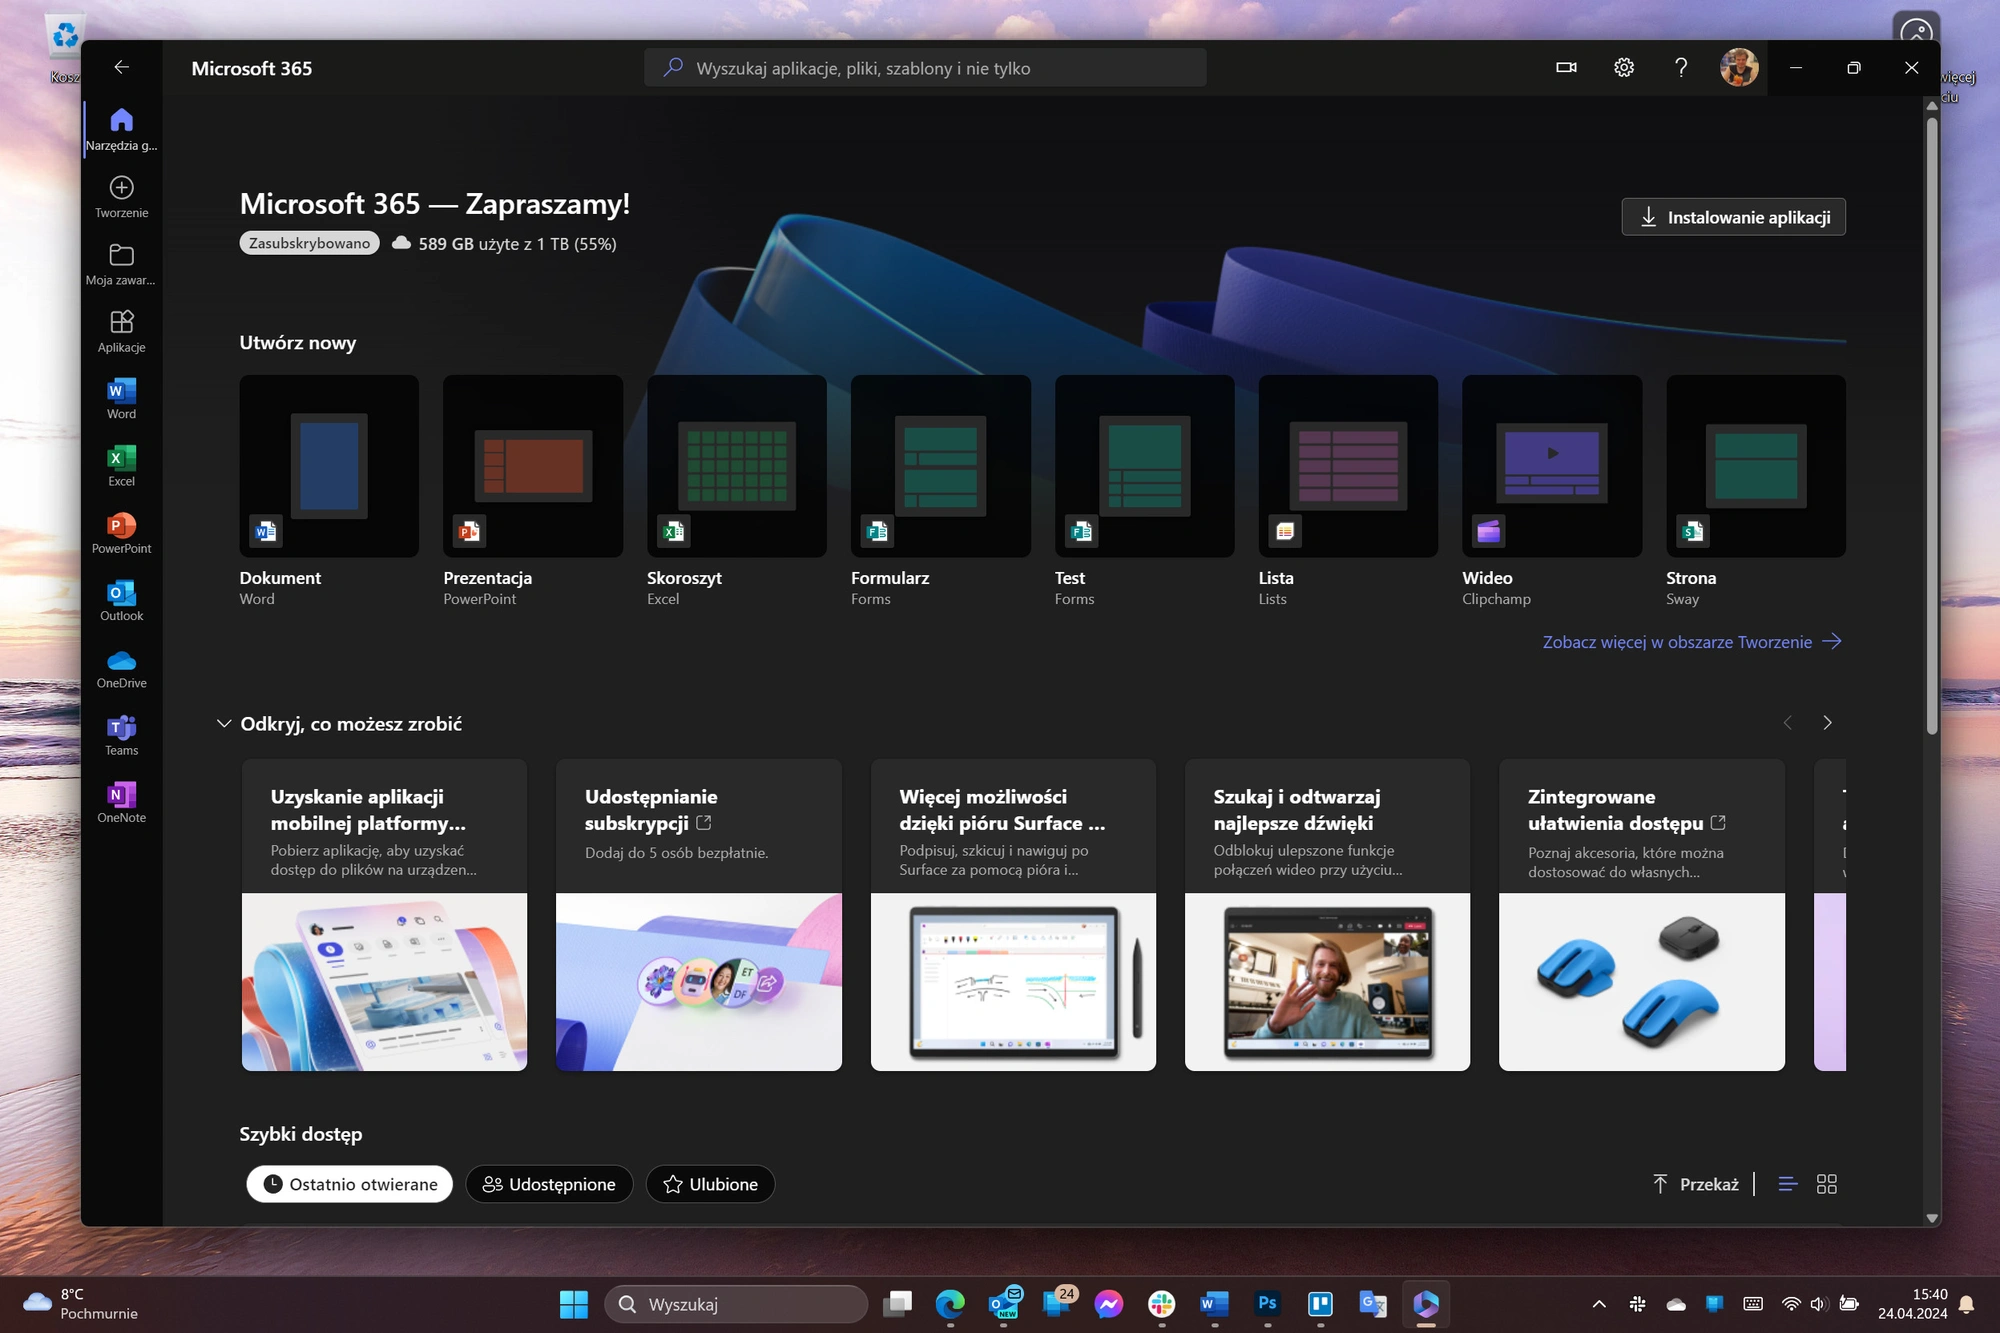Click the Przekaż upload button

pyautogui.click(x=1696, y=1184)
